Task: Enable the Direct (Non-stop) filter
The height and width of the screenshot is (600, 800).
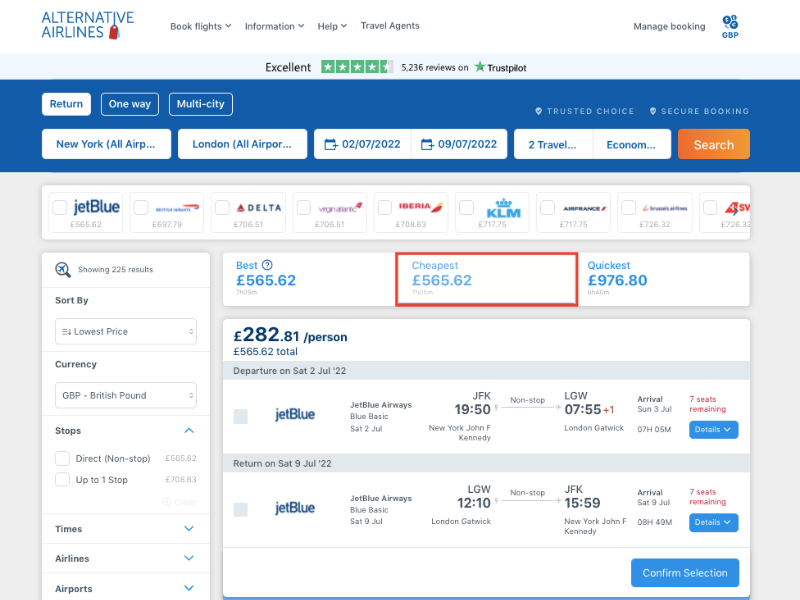Action: pos(62,458)
